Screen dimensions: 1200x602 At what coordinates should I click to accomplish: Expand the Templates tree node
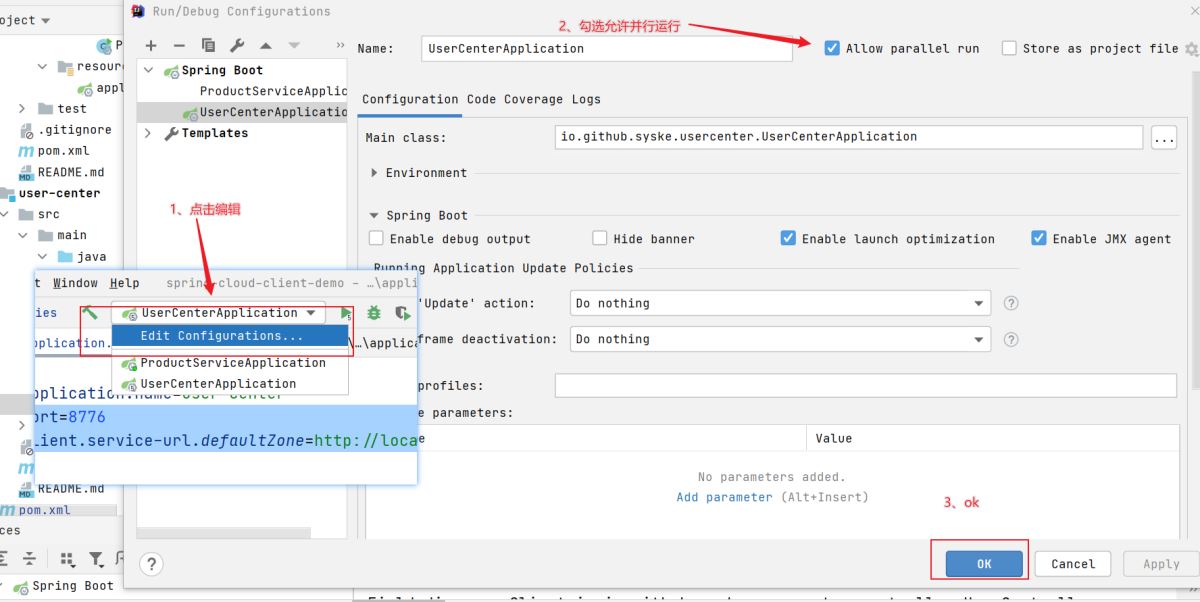tap(148, 133)
